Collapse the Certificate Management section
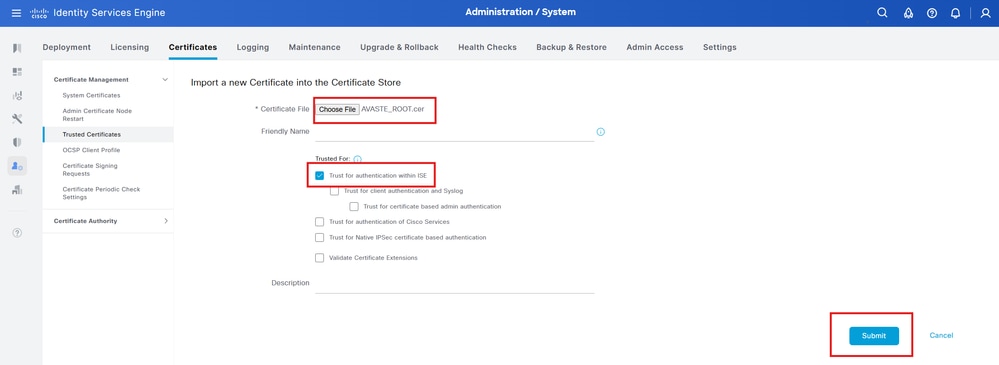 click(165, 80)
